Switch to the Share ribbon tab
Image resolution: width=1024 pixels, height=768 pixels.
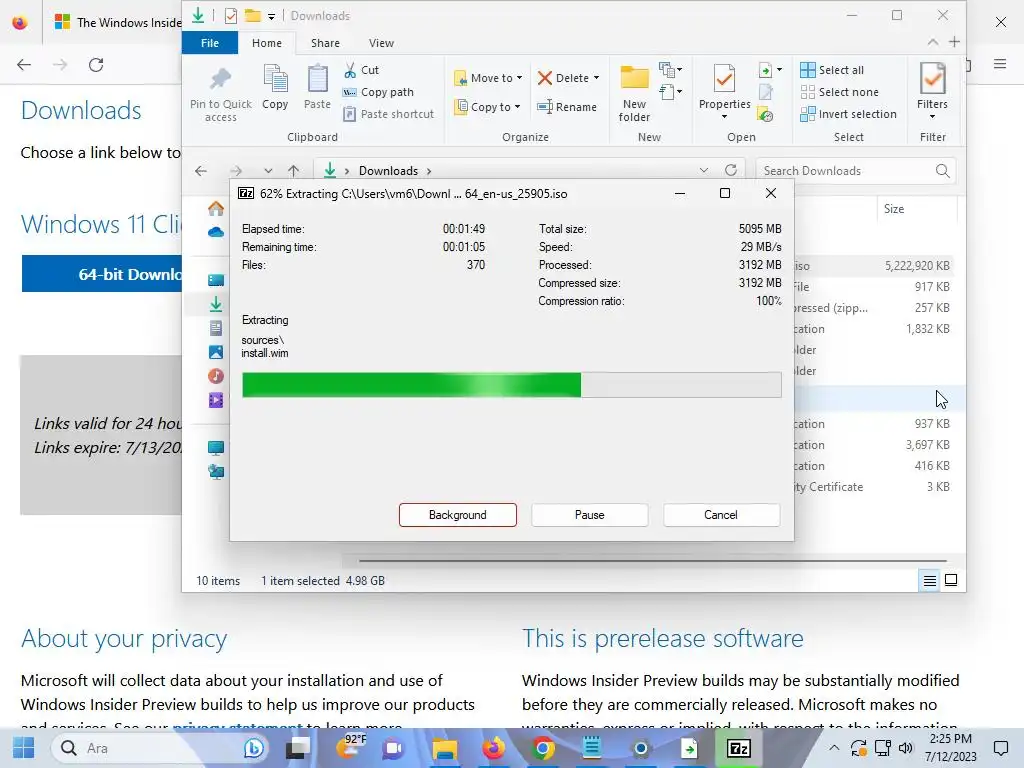pyautogui.click(x=325, y=43)
